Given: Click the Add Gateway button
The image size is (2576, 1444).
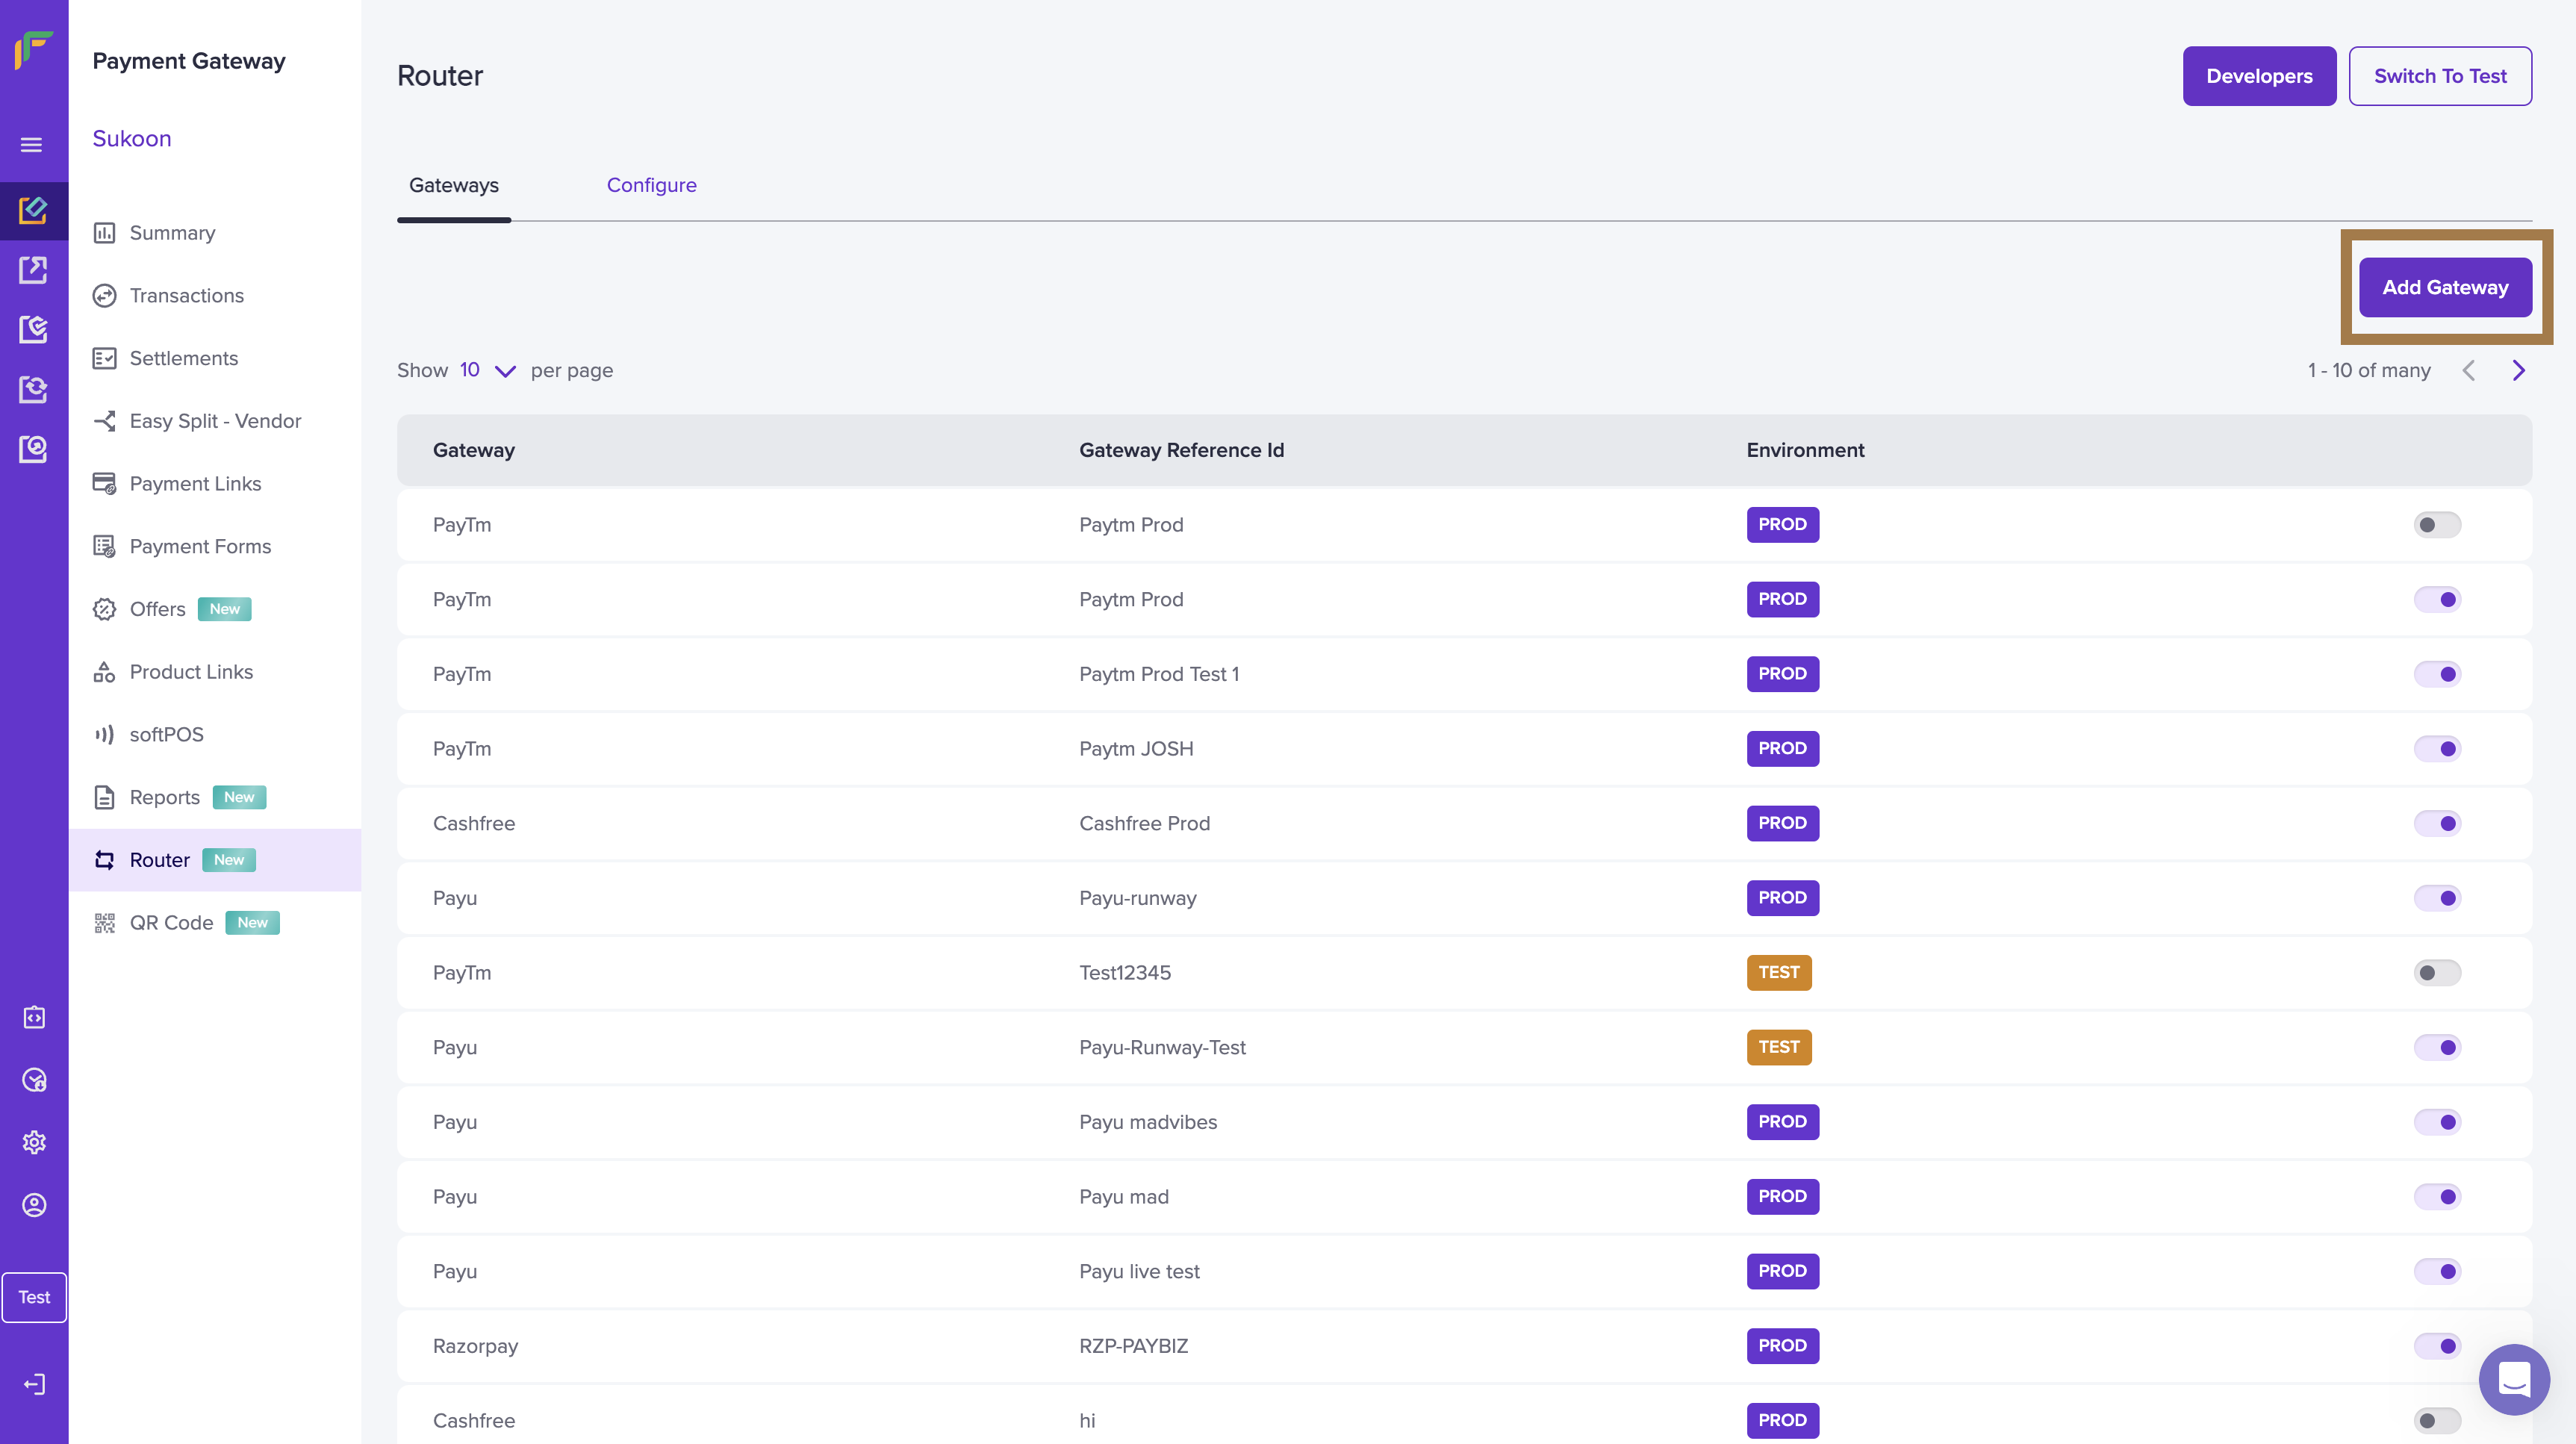Looking at the screenshot, I should 2444,288.
